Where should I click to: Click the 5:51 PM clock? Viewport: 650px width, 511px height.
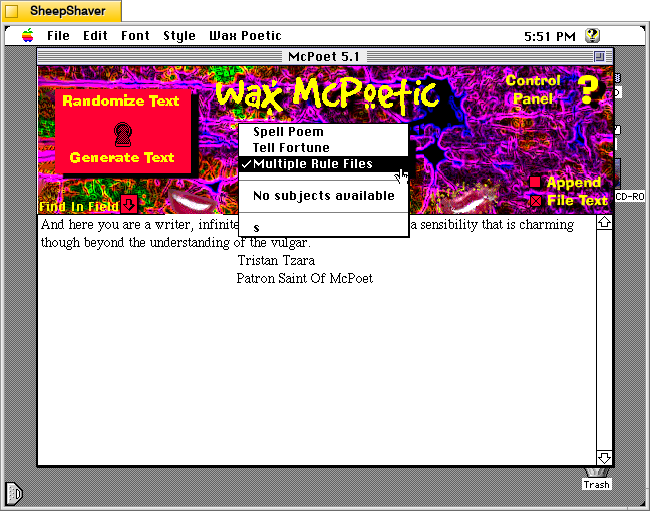[x=550, y=36]
